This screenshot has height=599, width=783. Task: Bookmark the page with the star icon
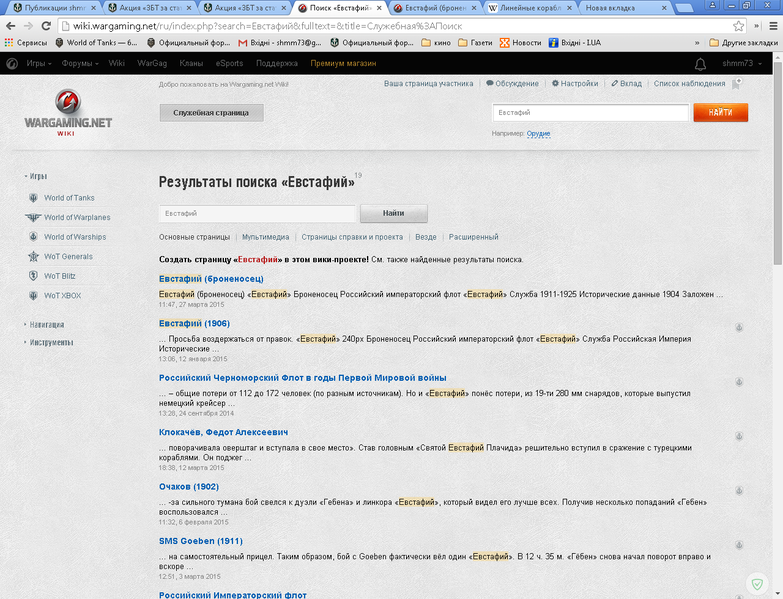(x=739, y=26)
